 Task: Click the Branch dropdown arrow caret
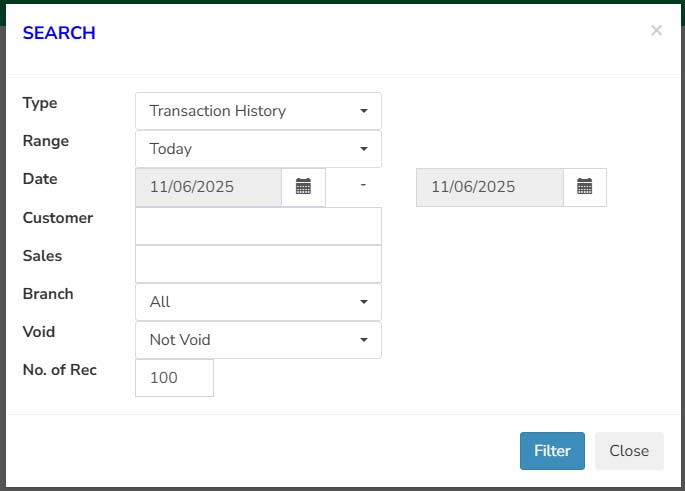click(x=364, y=302)
